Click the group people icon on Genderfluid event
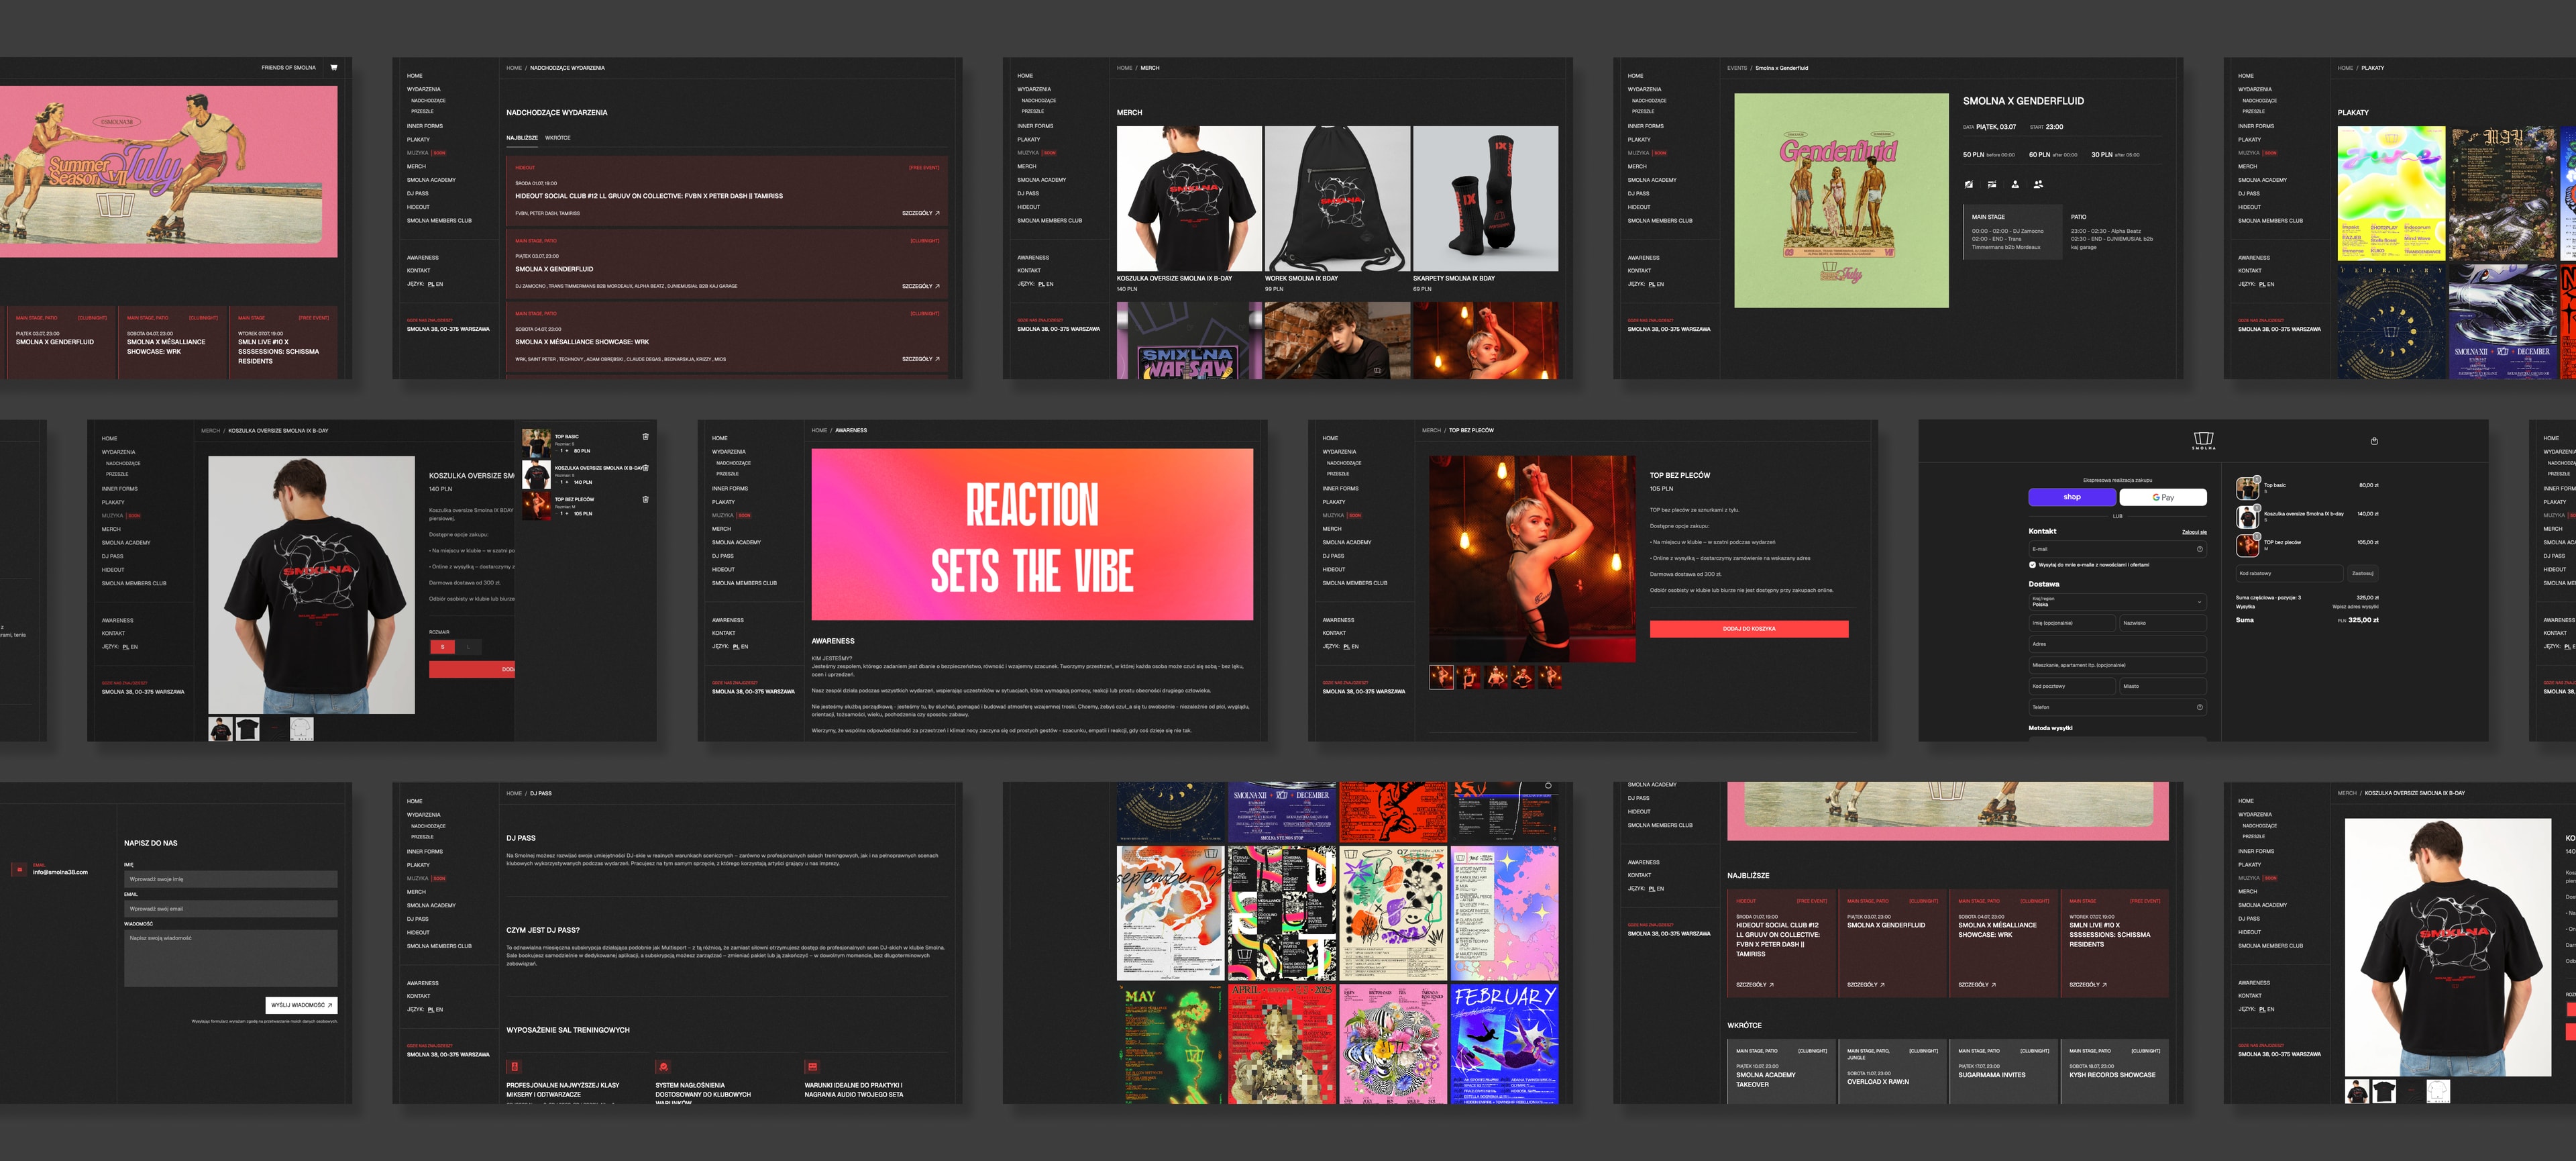This screenshot has height=1161, width=2576. 2038,184
